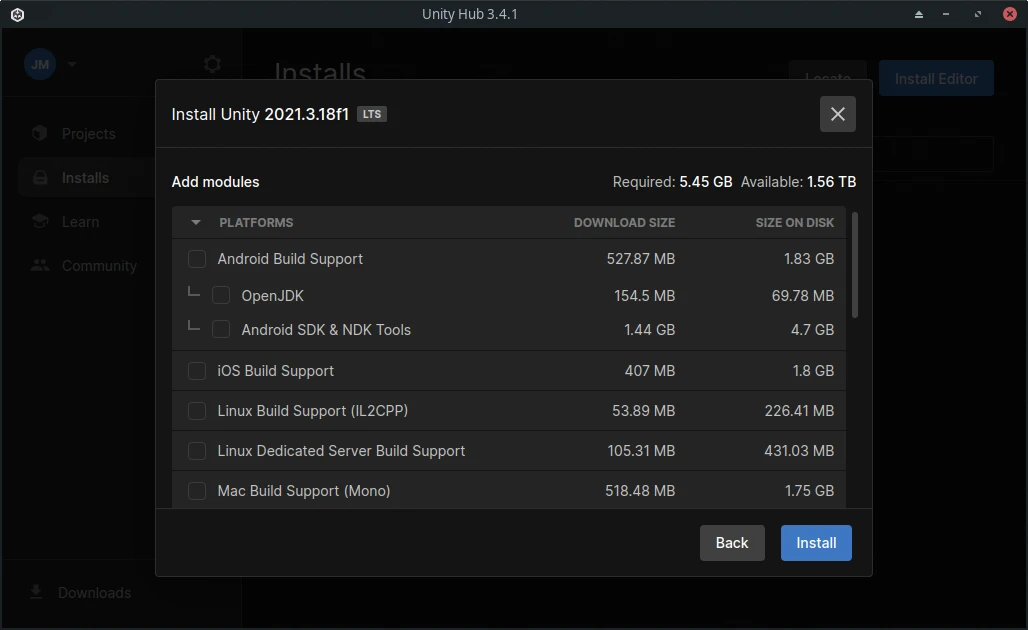
Task: Click the Back button
Action: pyautogui.click(x=731, y=542)
